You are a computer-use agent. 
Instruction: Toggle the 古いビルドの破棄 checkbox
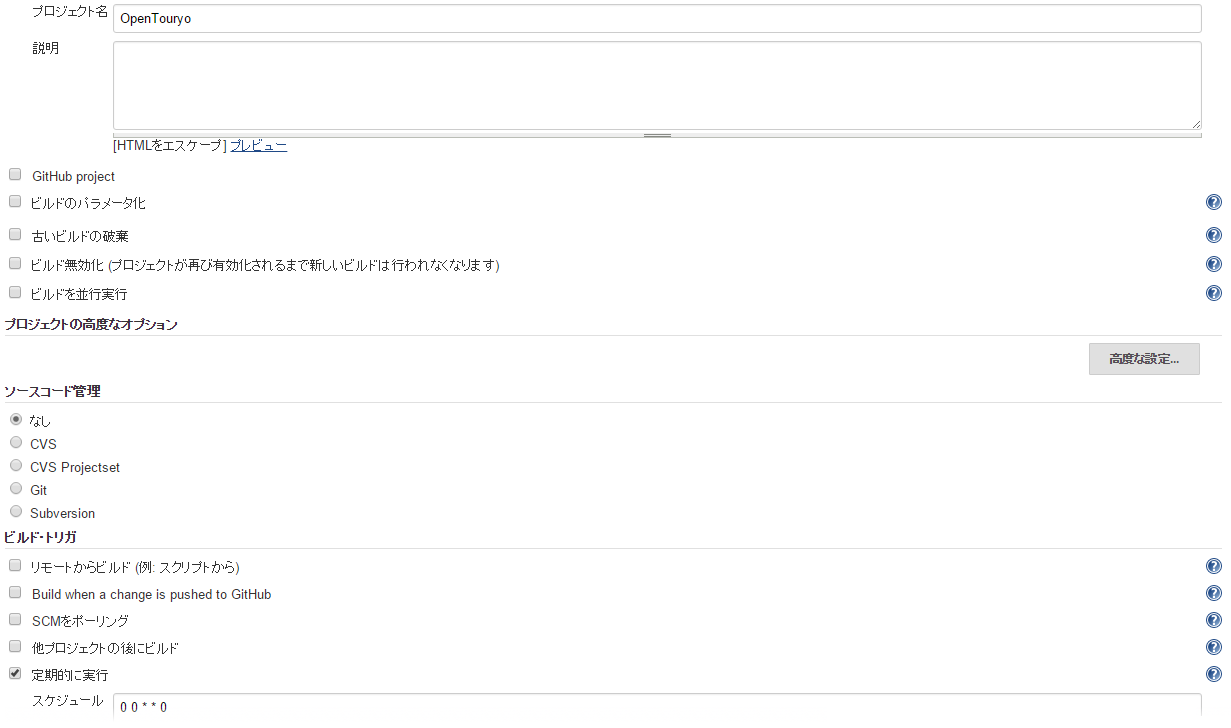pos(15,235)
